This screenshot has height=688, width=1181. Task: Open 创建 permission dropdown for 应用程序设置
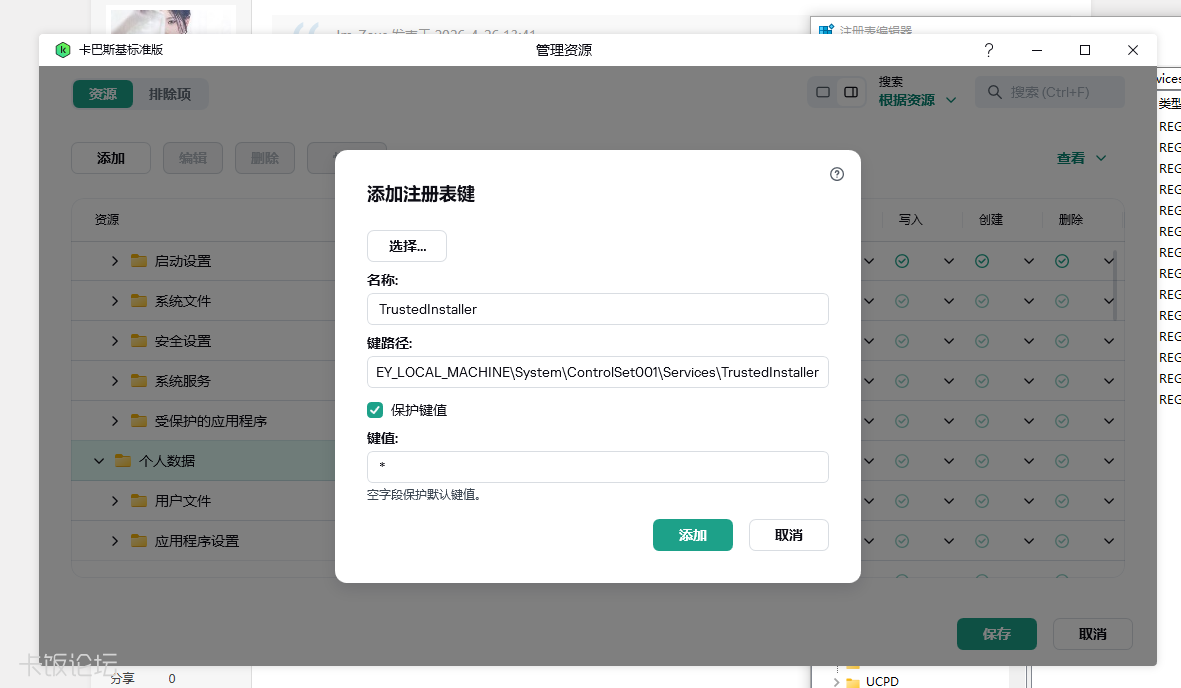[1029, 540]
